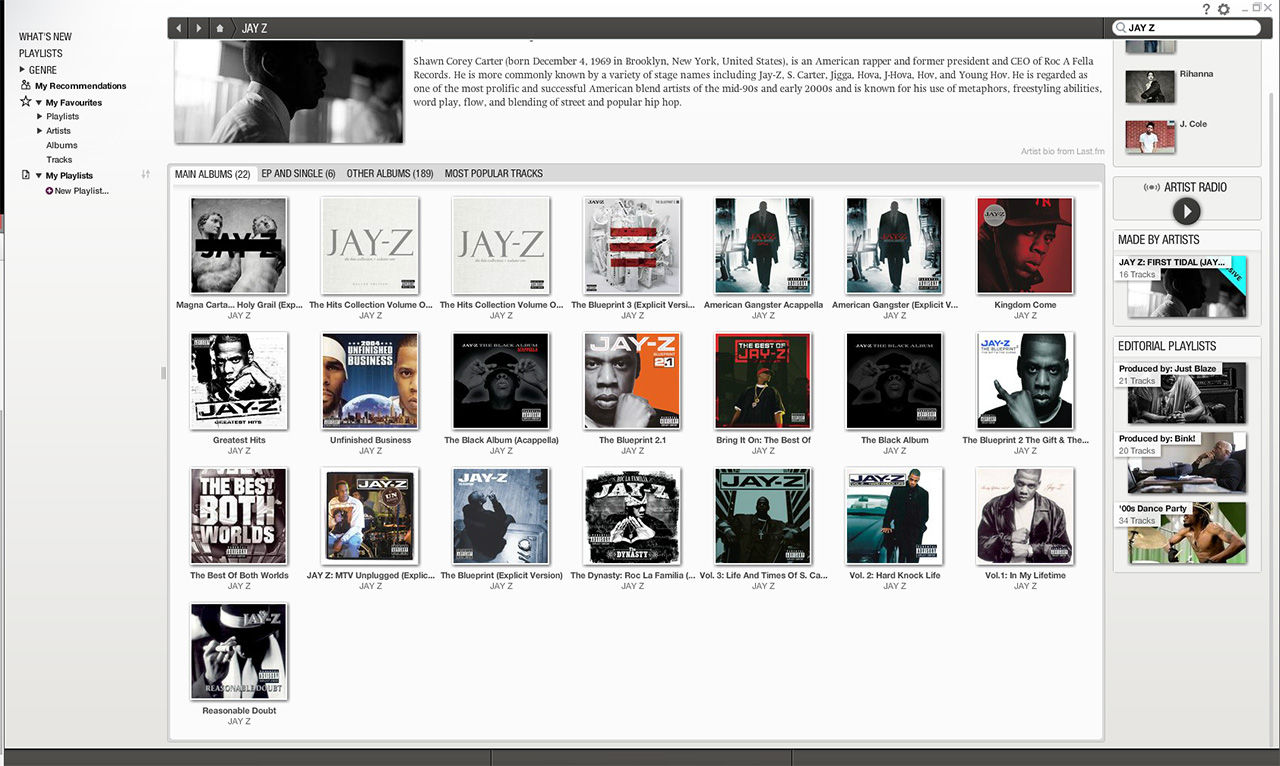Open favourite Tracks in the sidebar
This screenshot has width=1280, height=766.
point(59,160)
